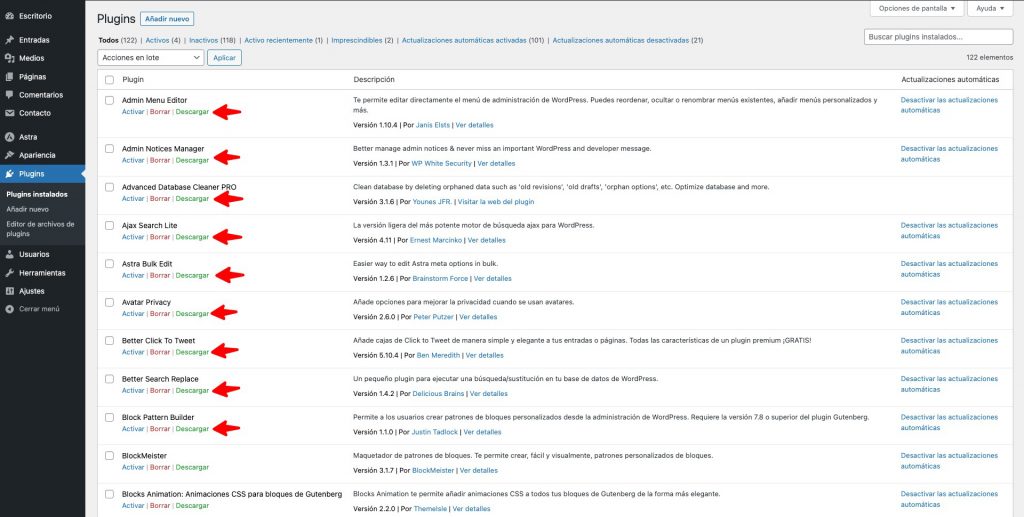The width and height of the screenshot is (1024, 517).
Task: Click the Apariencia brush icon
Action: click(9, 155)
